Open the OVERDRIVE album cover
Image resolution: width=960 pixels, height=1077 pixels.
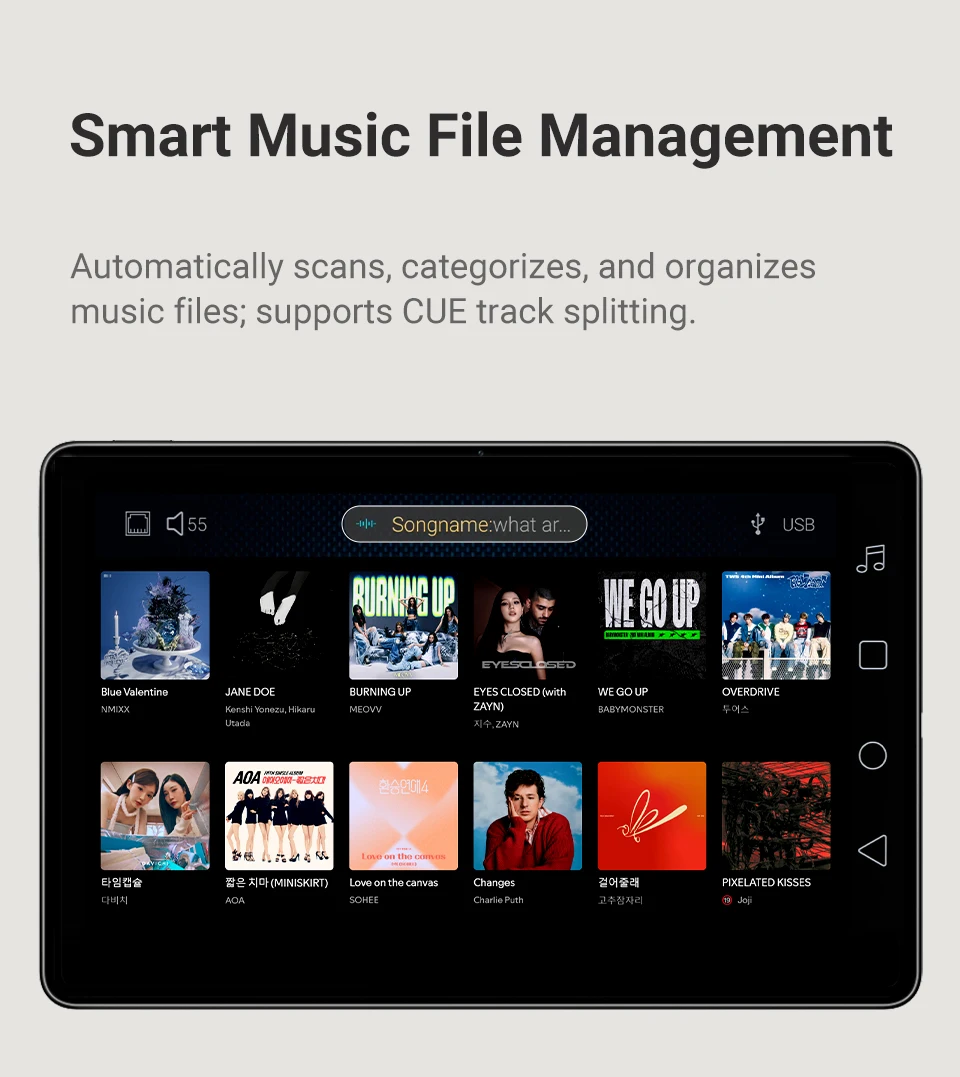pos(776,625)
